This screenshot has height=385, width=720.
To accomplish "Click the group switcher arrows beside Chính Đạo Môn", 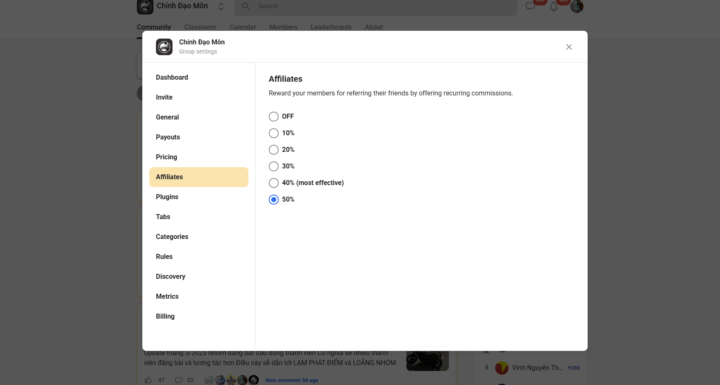I will pos(221,6).
